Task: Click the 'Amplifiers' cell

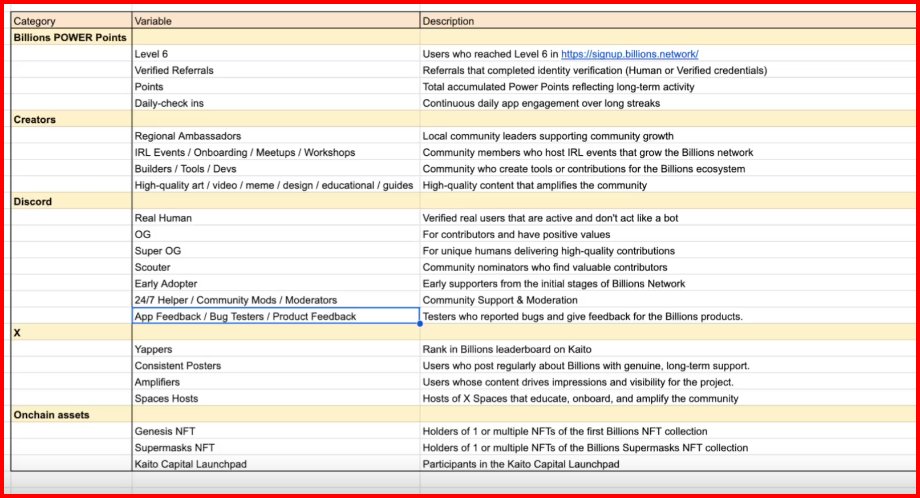Action: pos(276,382)
